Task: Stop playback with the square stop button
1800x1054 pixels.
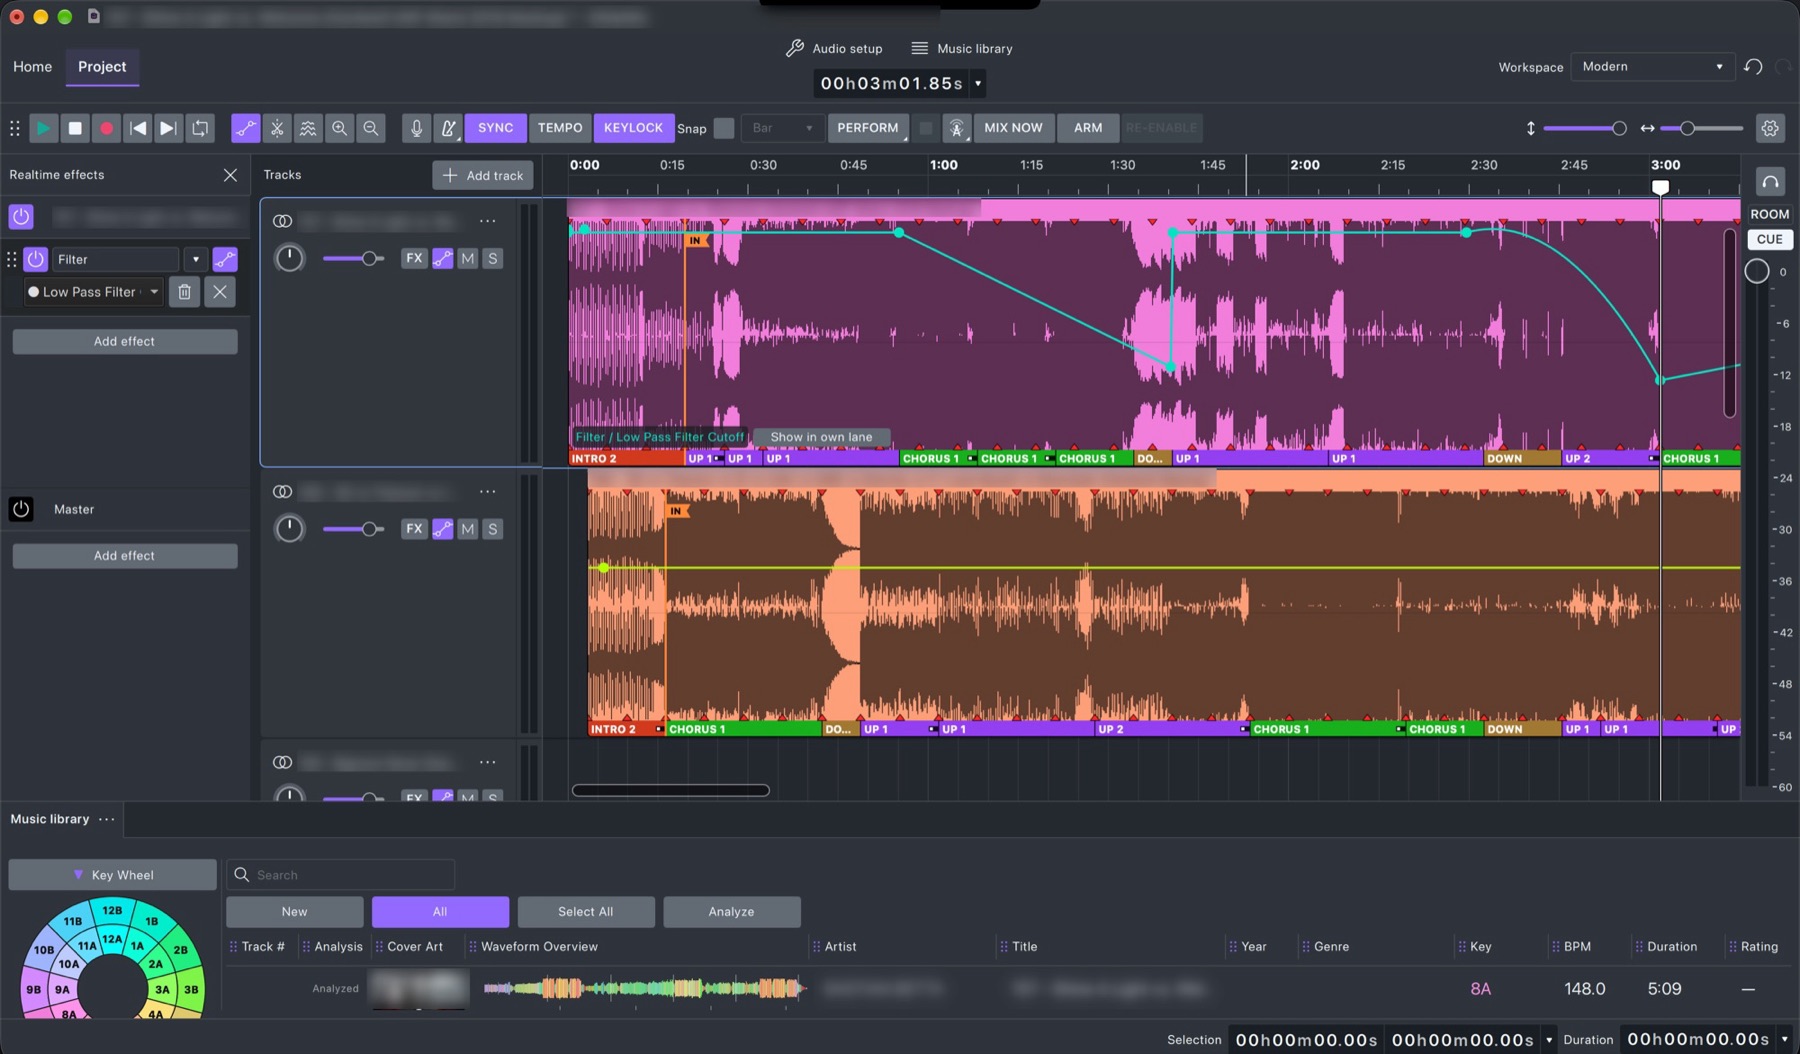Action: [x=75, y=128]
